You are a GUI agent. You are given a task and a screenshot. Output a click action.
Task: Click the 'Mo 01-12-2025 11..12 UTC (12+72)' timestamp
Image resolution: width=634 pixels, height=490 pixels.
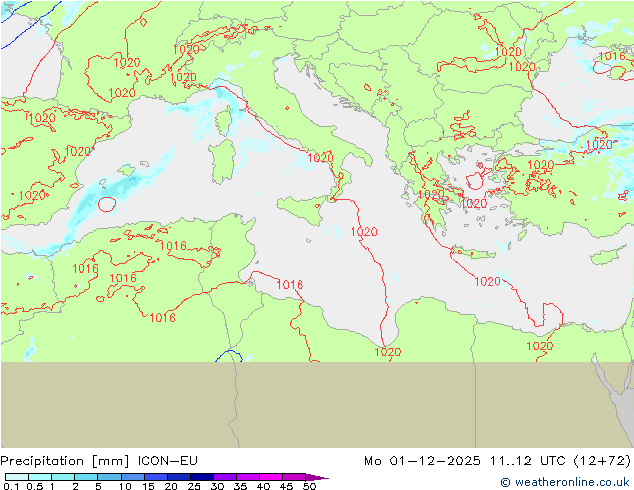tap(497, 461)
